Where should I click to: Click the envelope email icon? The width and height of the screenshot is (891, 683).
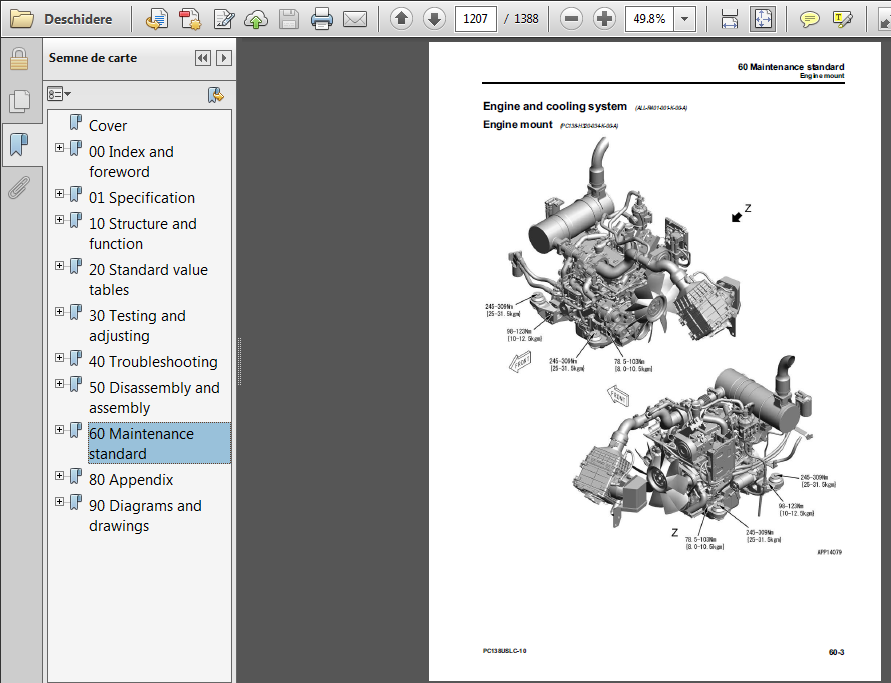354,18
